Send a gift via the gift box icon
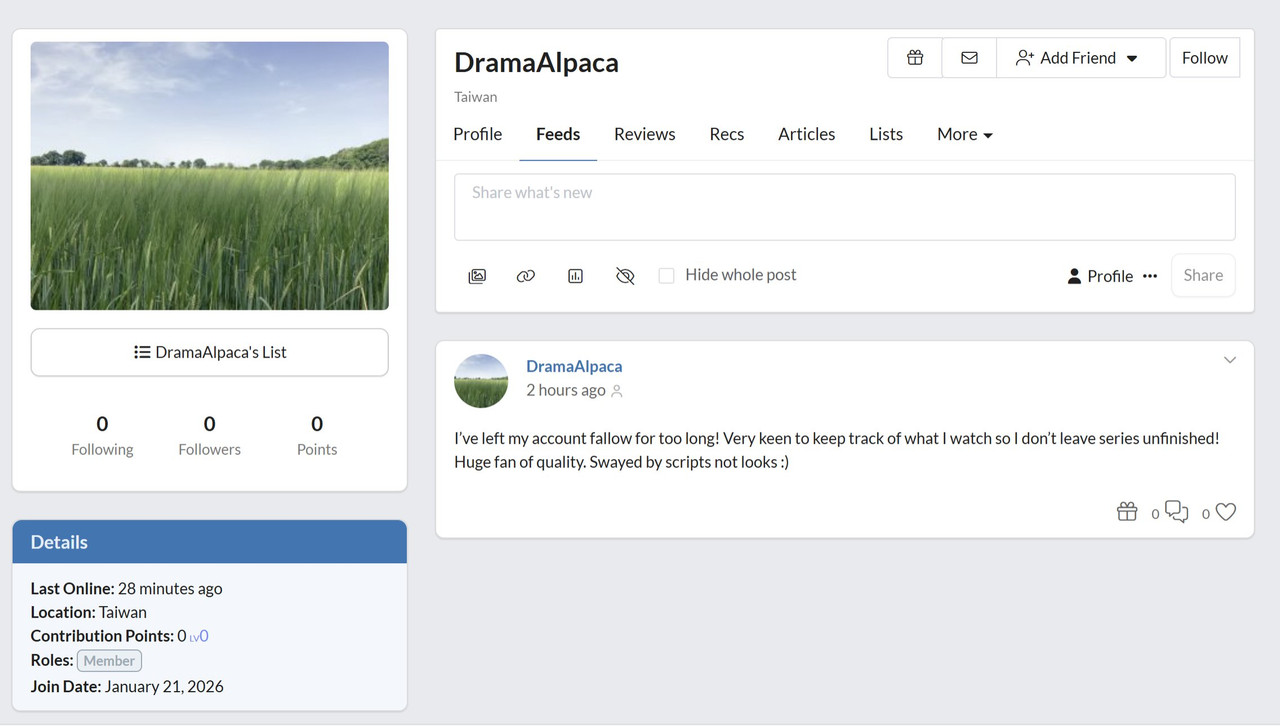 (915, 58)
